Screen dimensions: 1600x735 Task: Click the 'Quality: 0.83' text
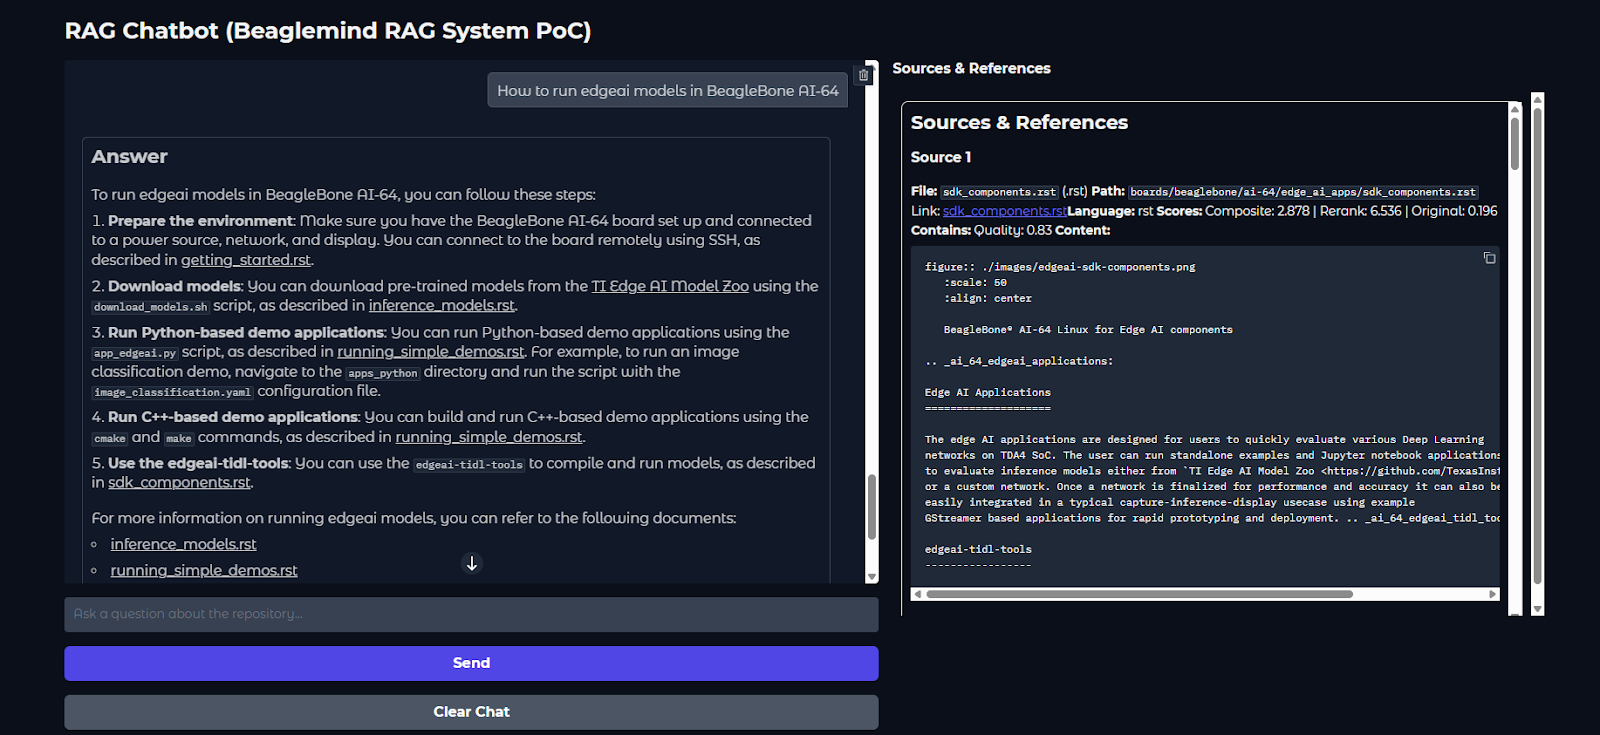1013,230
